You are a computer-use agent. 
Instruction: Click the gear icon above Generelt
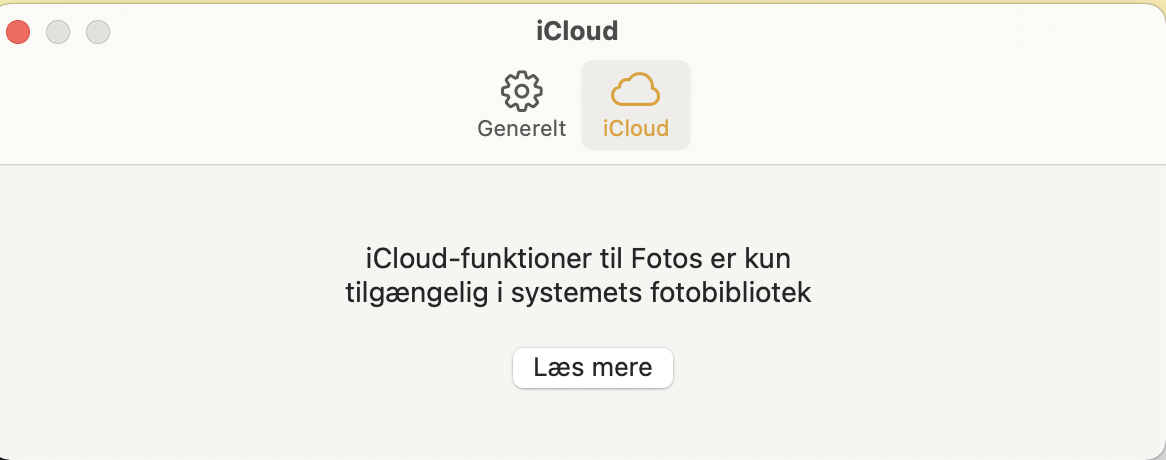[x=521, y=92]
